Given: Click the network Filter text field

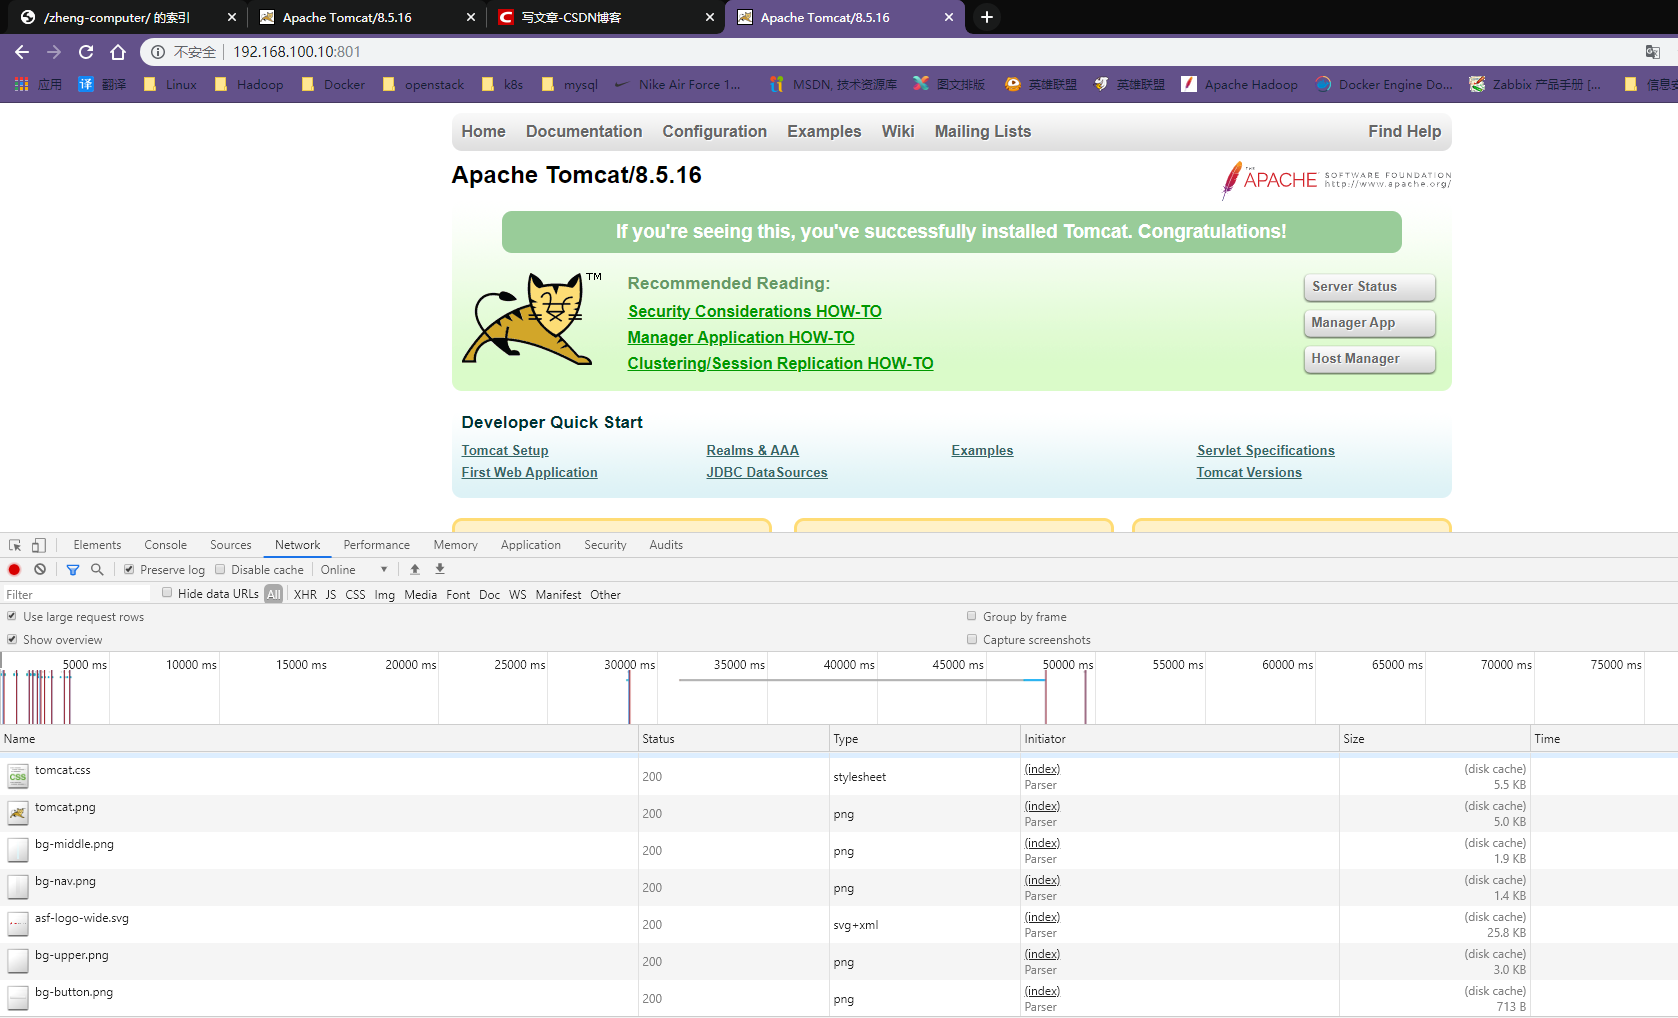Looking at the screenshot, I should [78, 594].
